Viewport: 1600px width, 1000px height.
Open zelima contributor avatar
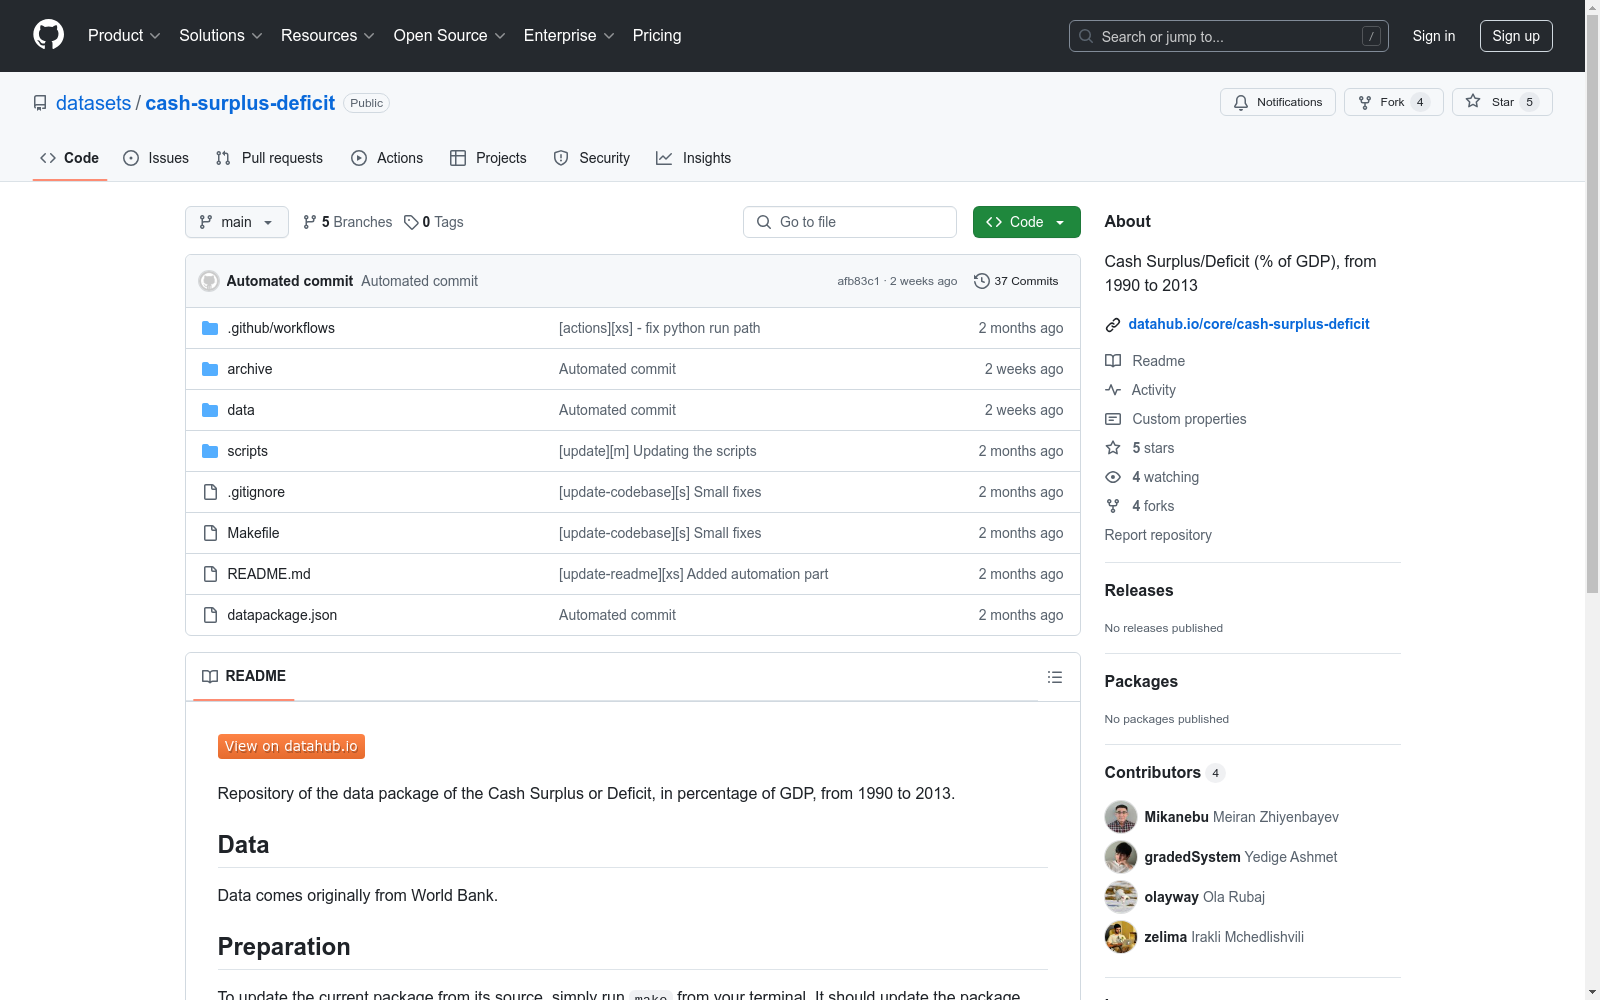(x=1121, y=937)
